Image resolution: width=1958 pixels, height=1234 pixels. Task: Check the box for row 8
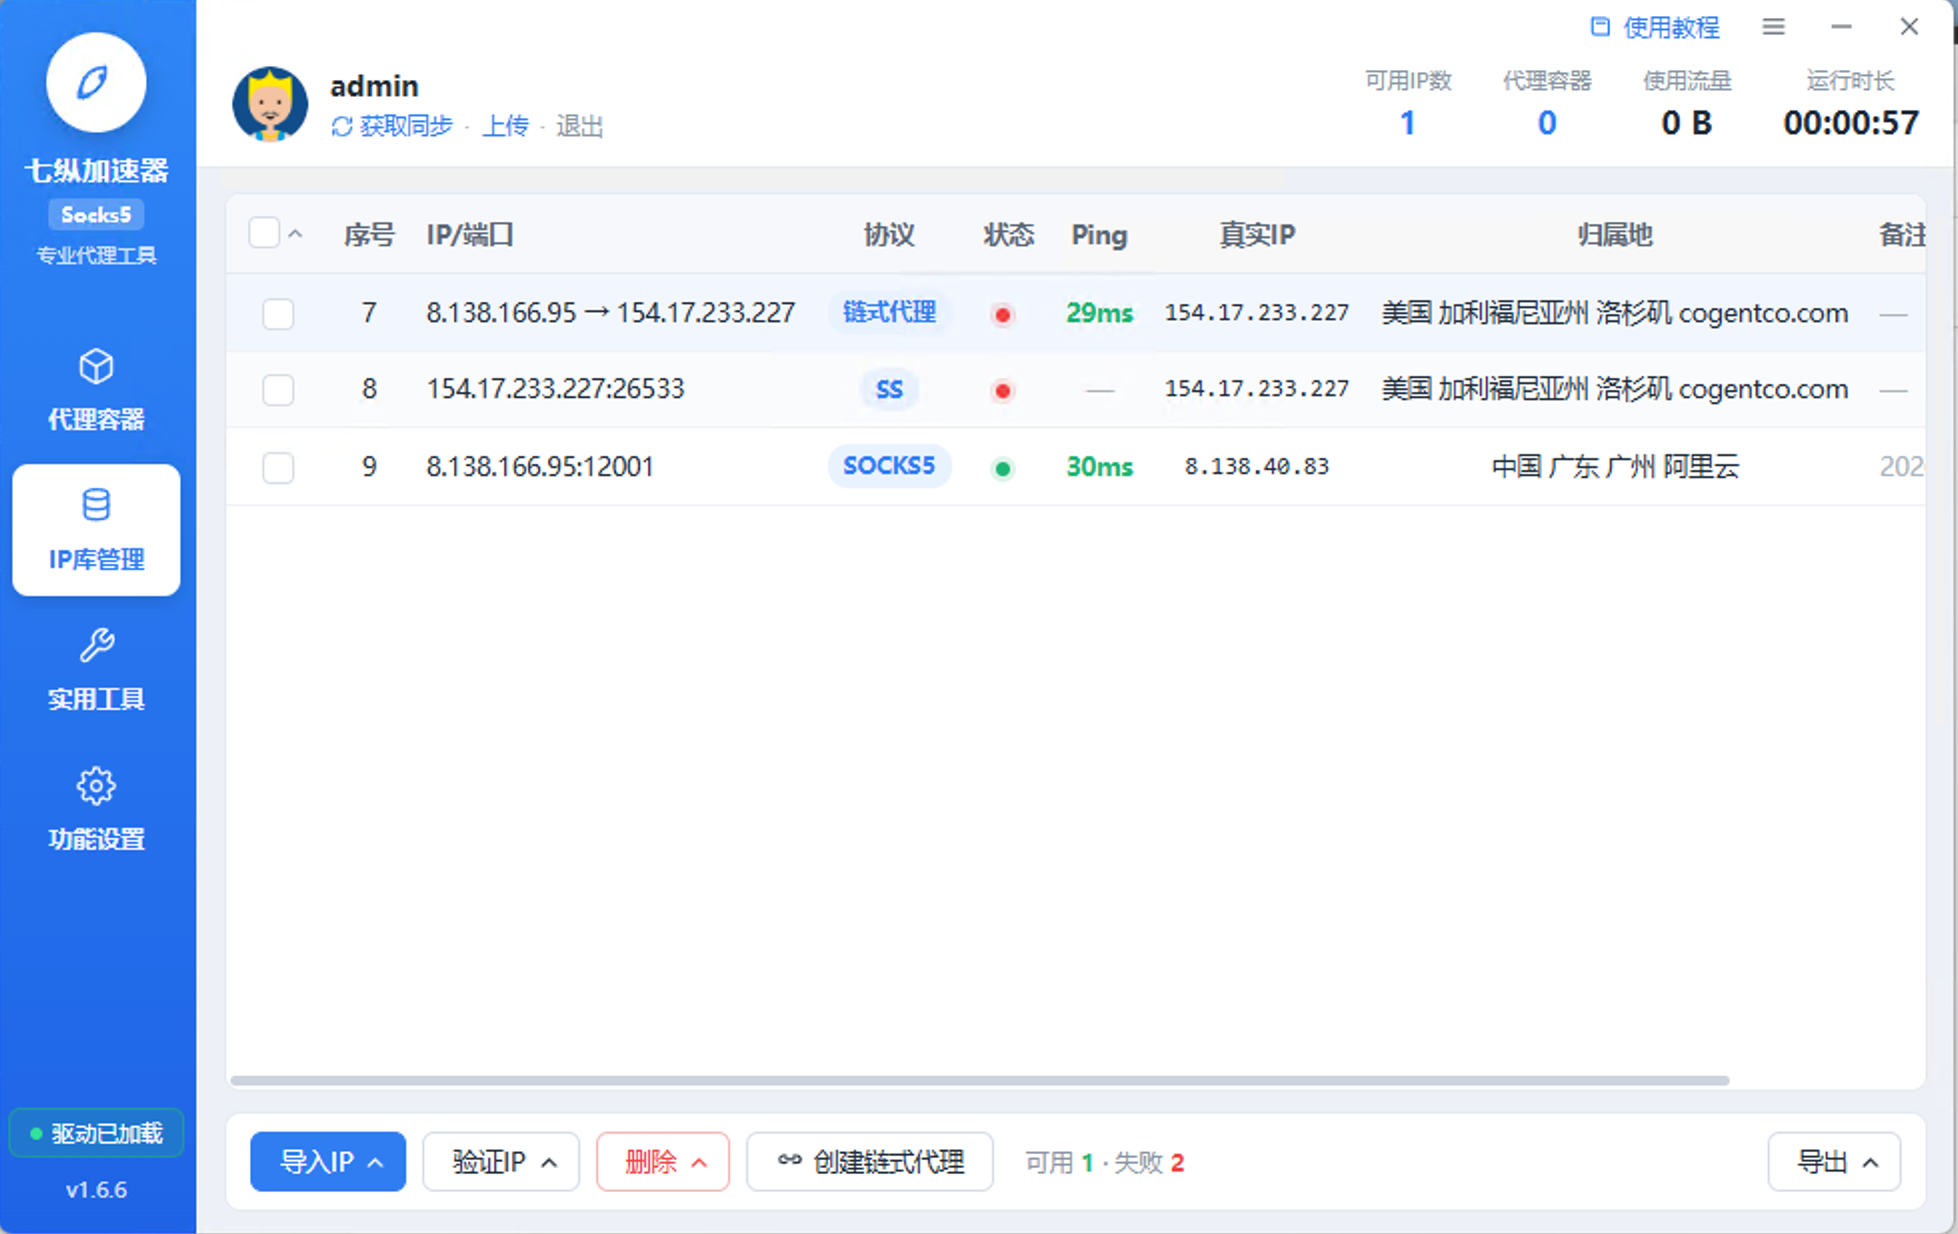tap(278, 389)
